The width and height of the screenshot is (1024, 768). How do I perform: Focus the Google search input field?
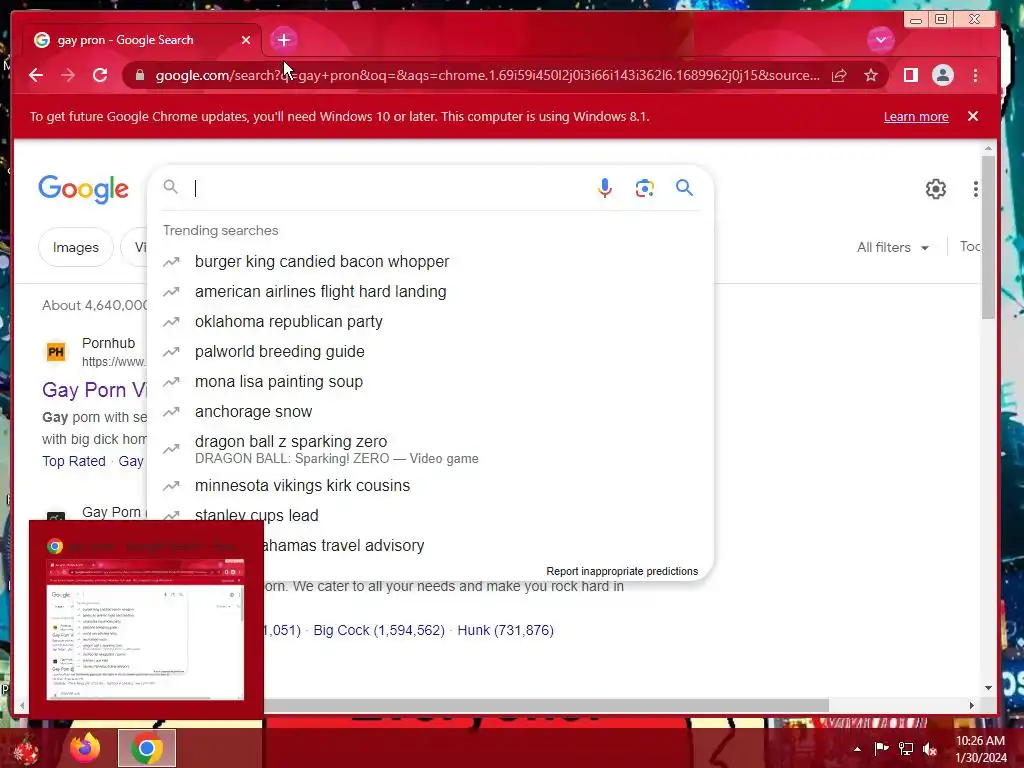point(389,188)
